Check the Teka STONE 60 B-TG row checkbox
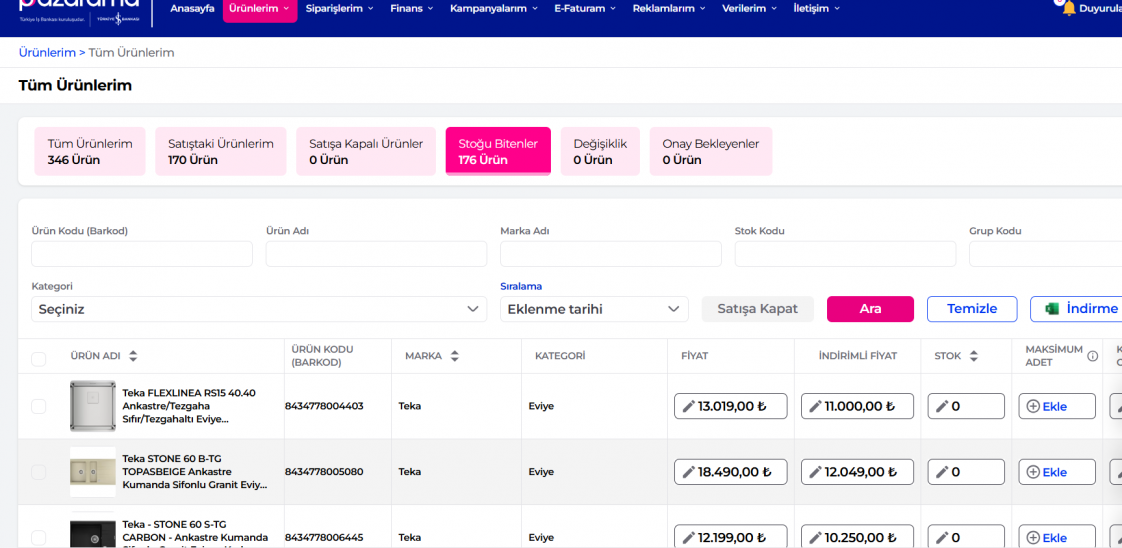 [x=39, y=472]
